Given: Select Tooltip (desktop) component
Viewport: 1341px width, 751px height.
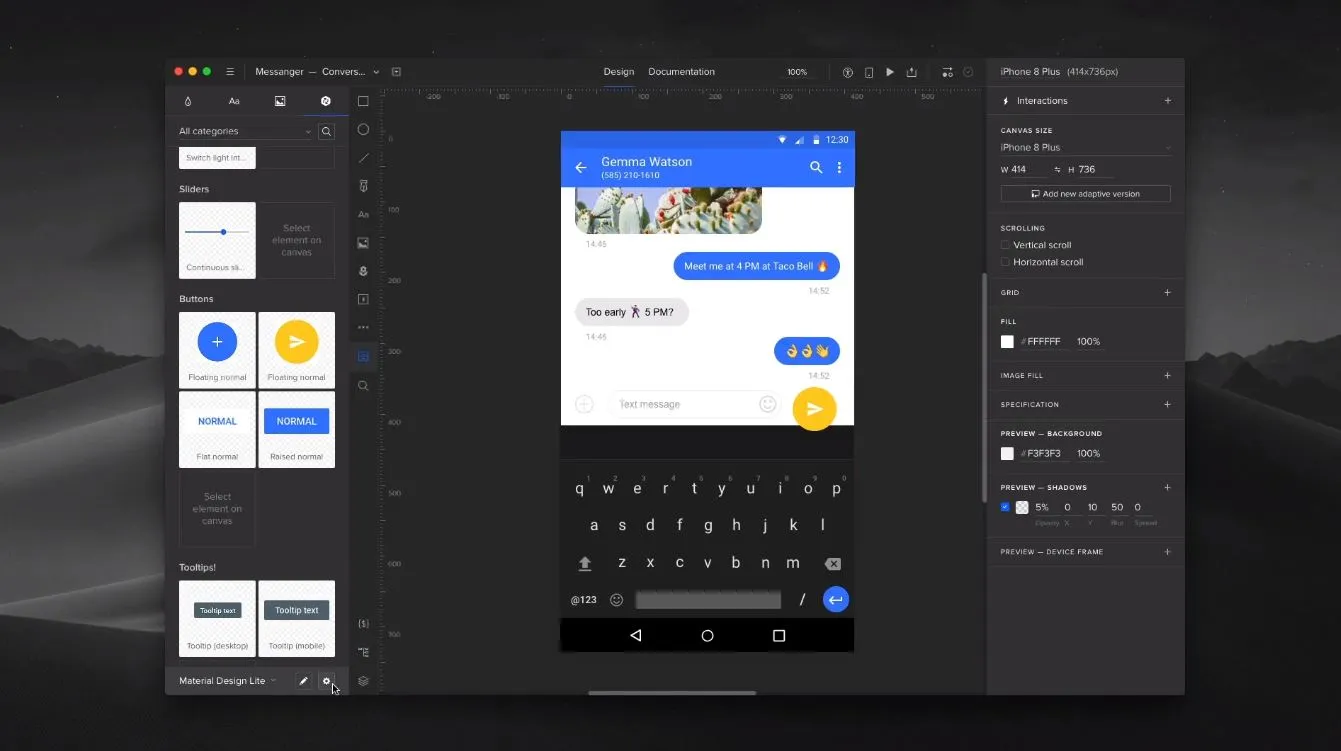Looking at the screenshot, I should pyautogui.click(x=217, y=619).
